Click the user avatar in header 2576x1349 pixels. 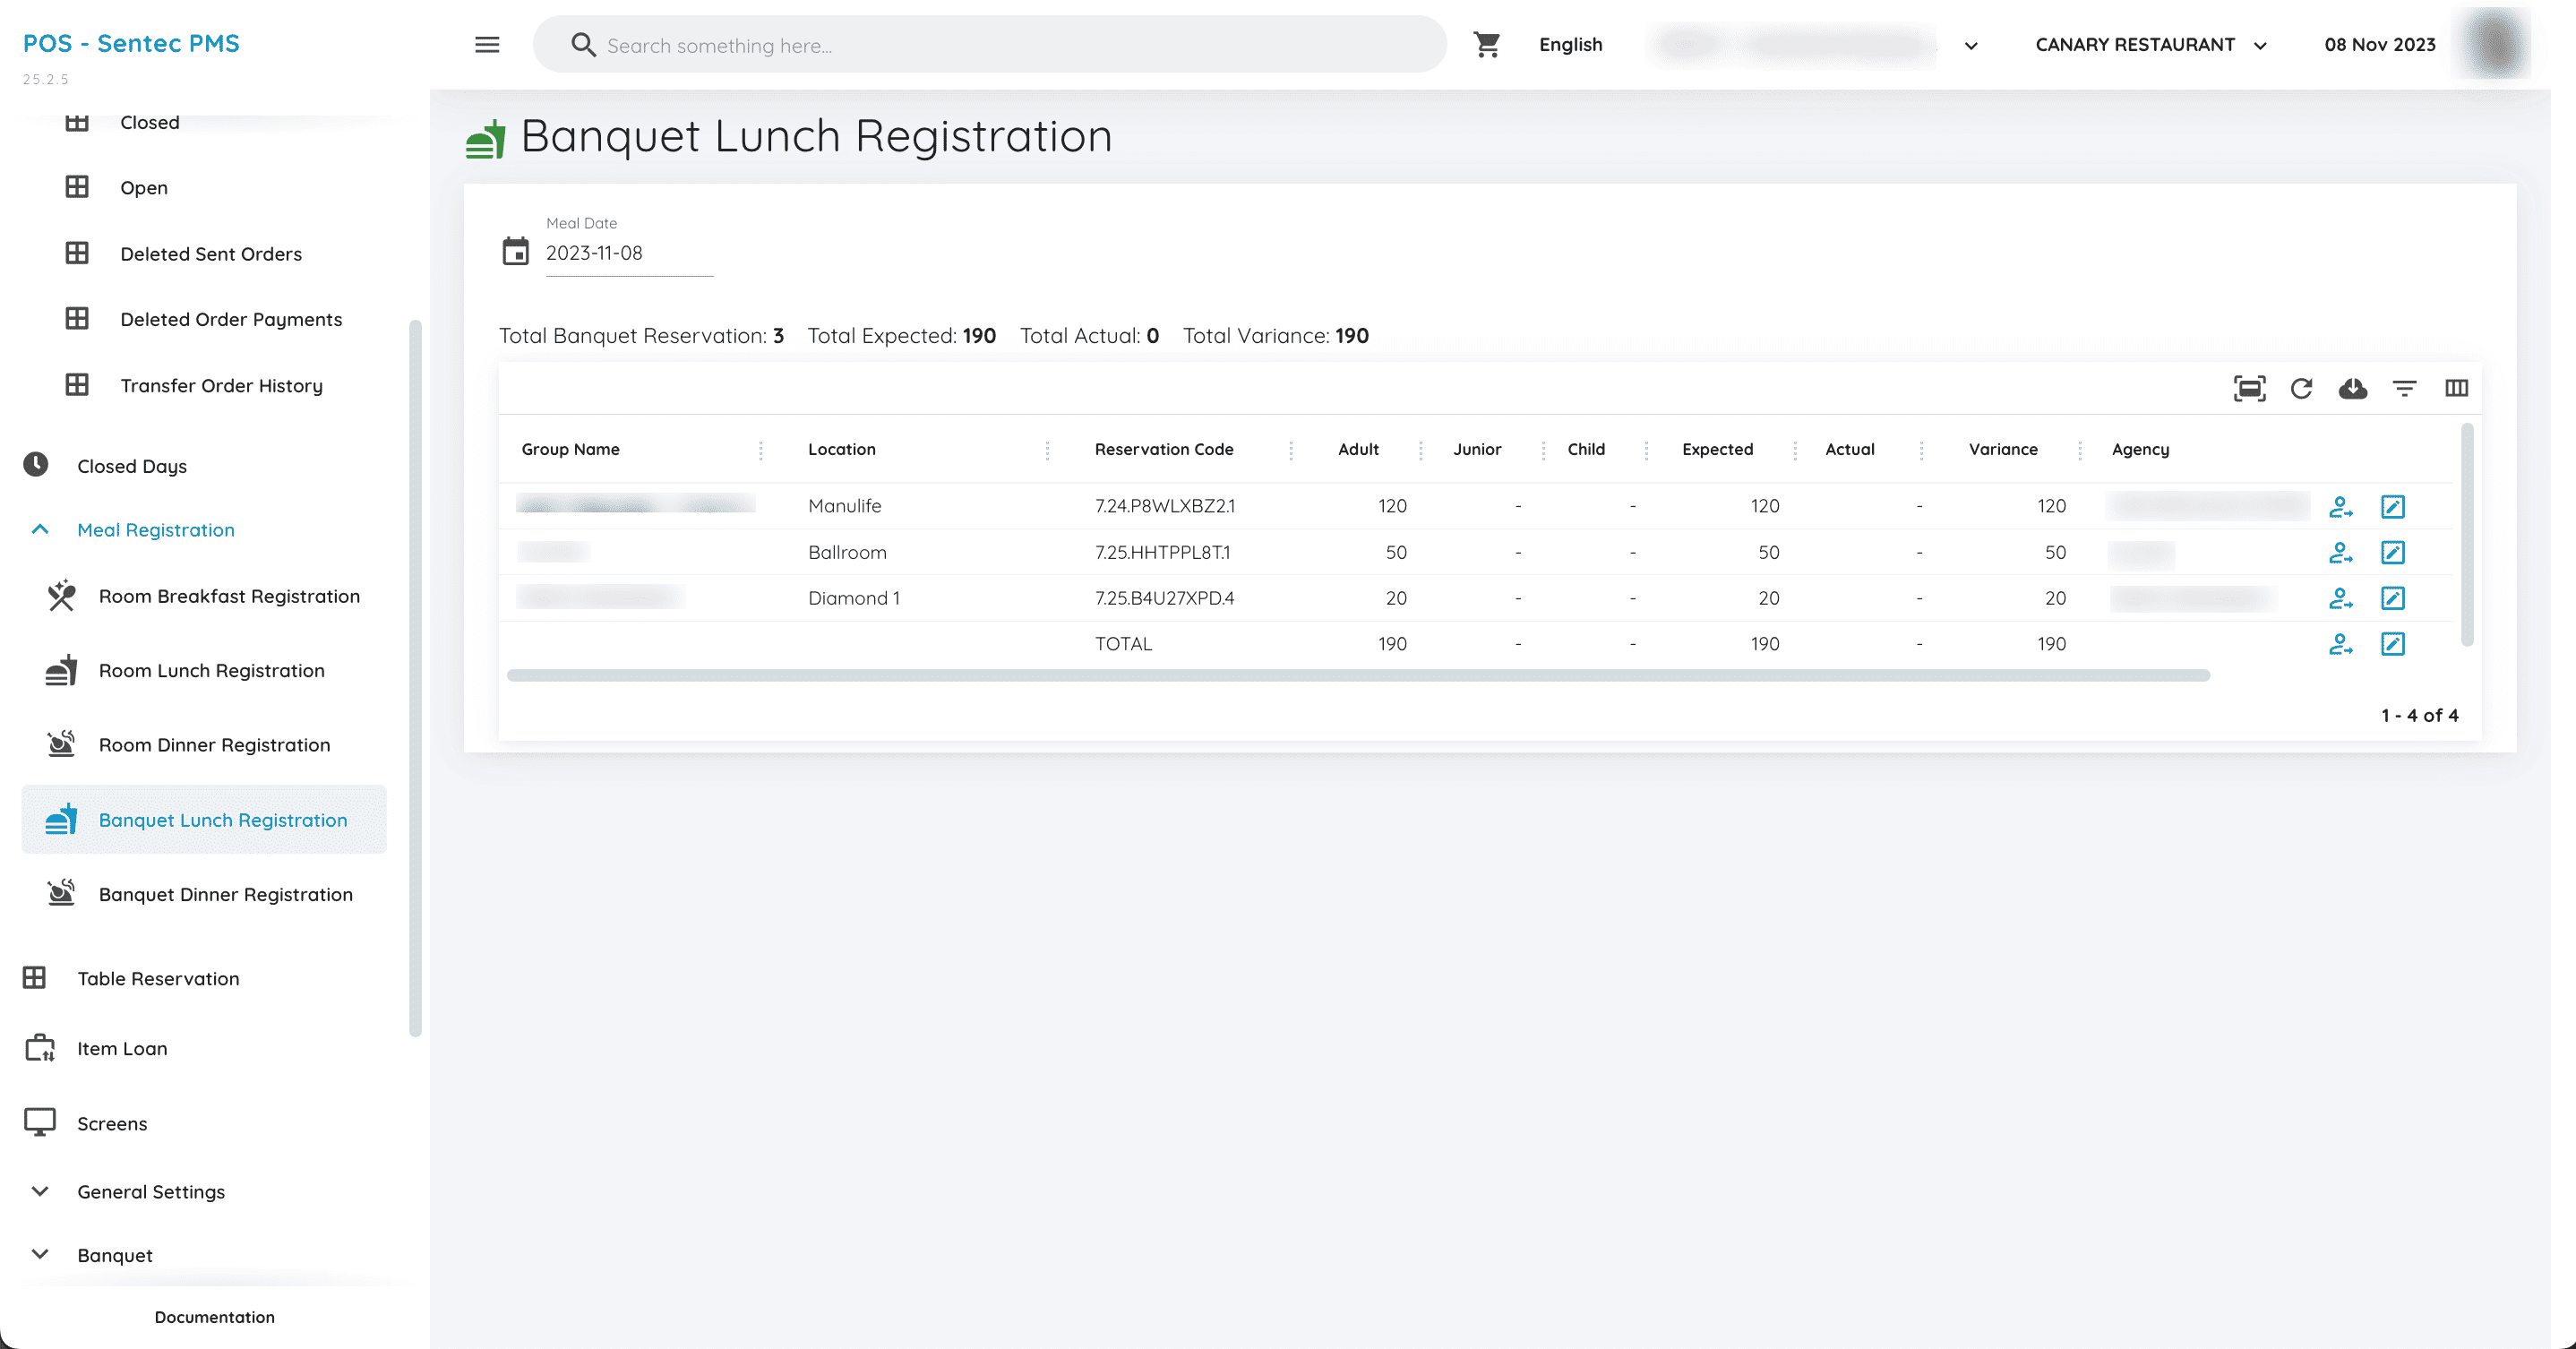tap(2495, 44)
